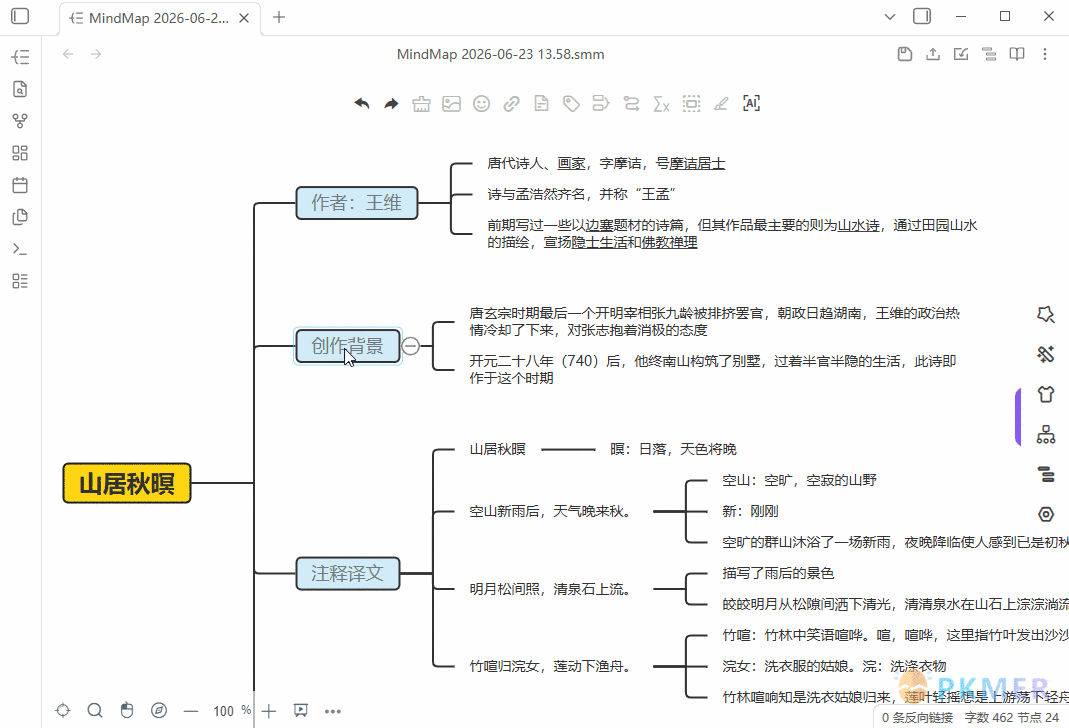Toggle the right sidebar

pyautogui.click(x=922, y=16)
